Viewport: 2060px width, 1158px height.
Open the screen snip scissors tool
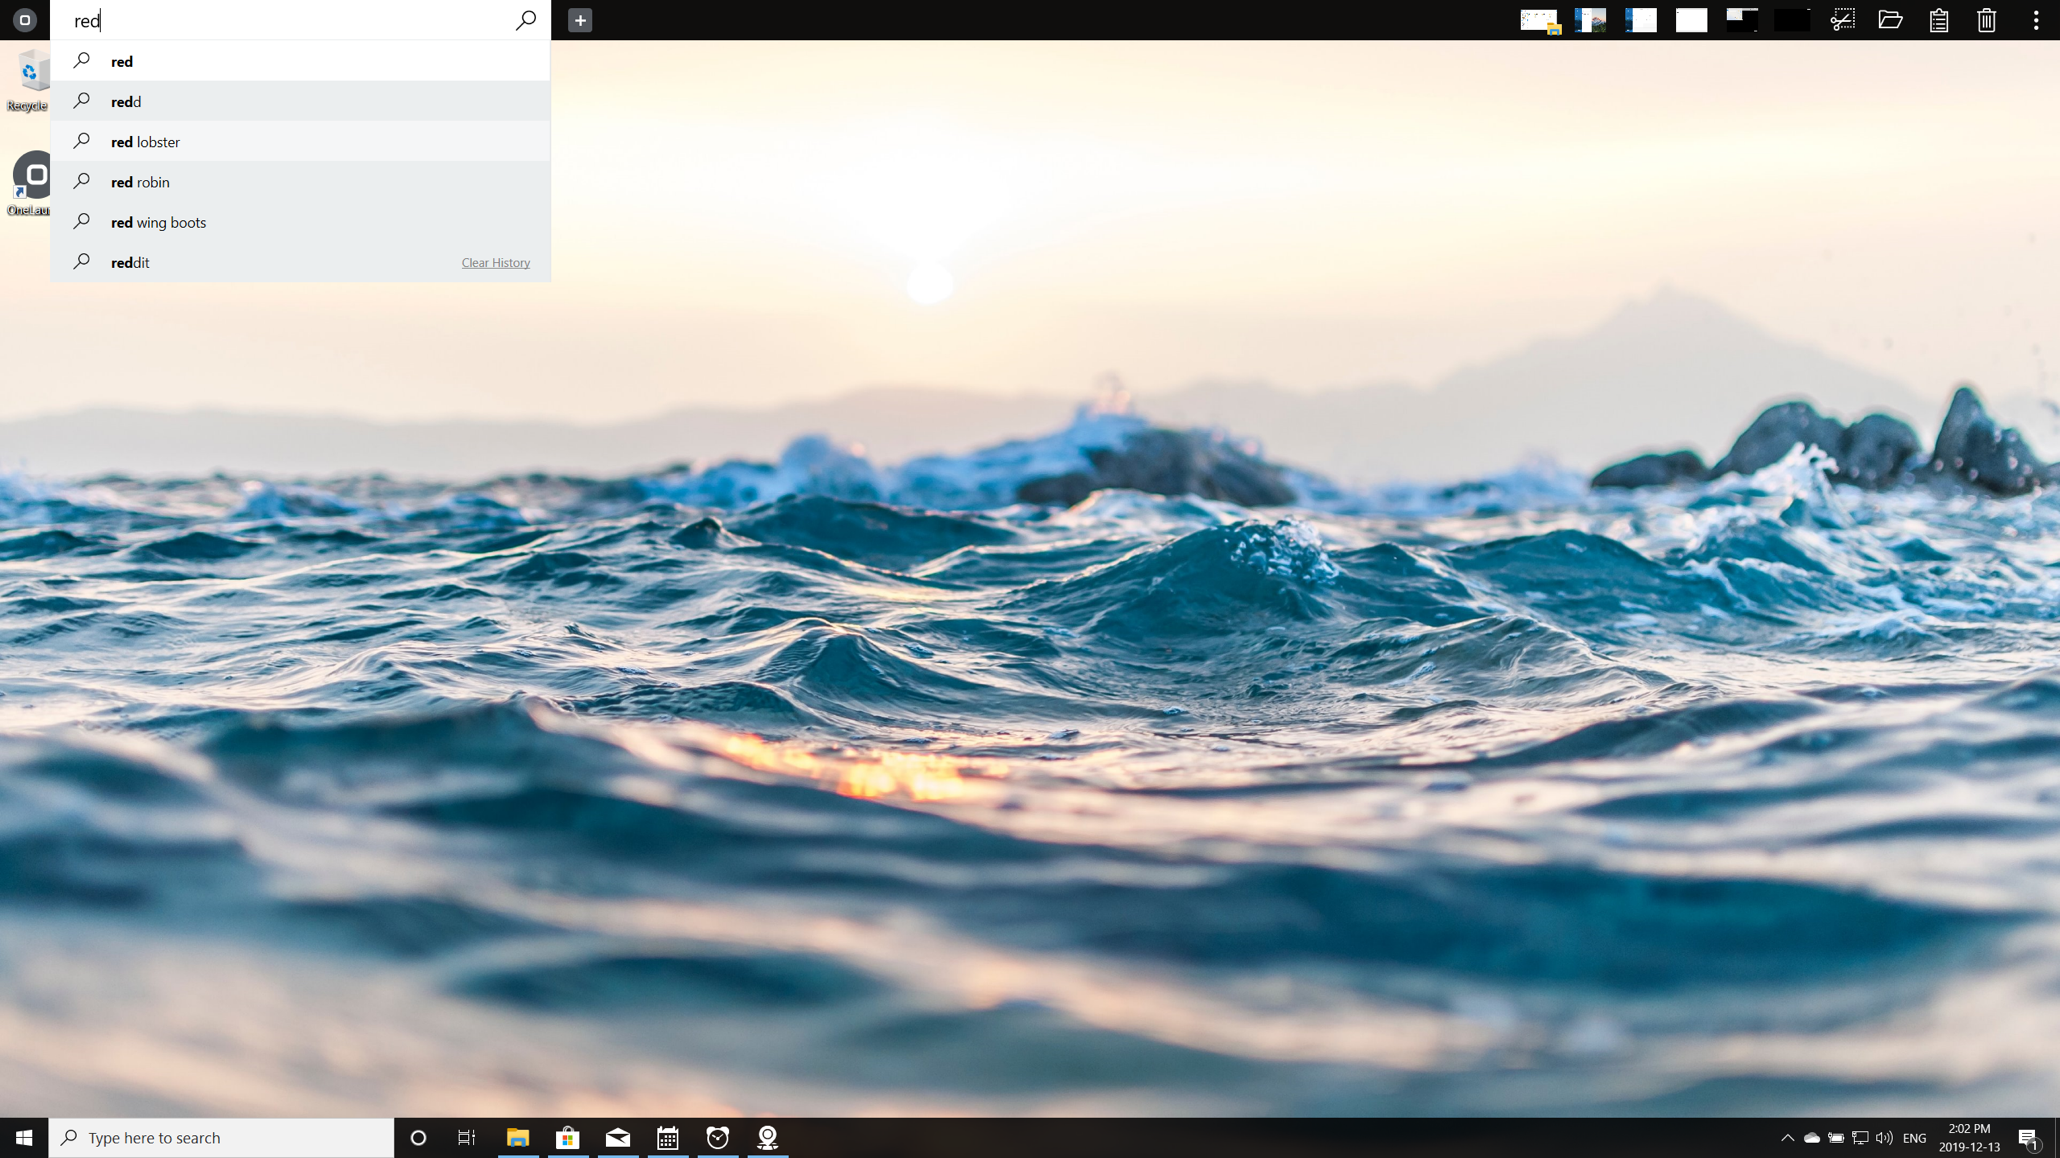pos(1842,20)
